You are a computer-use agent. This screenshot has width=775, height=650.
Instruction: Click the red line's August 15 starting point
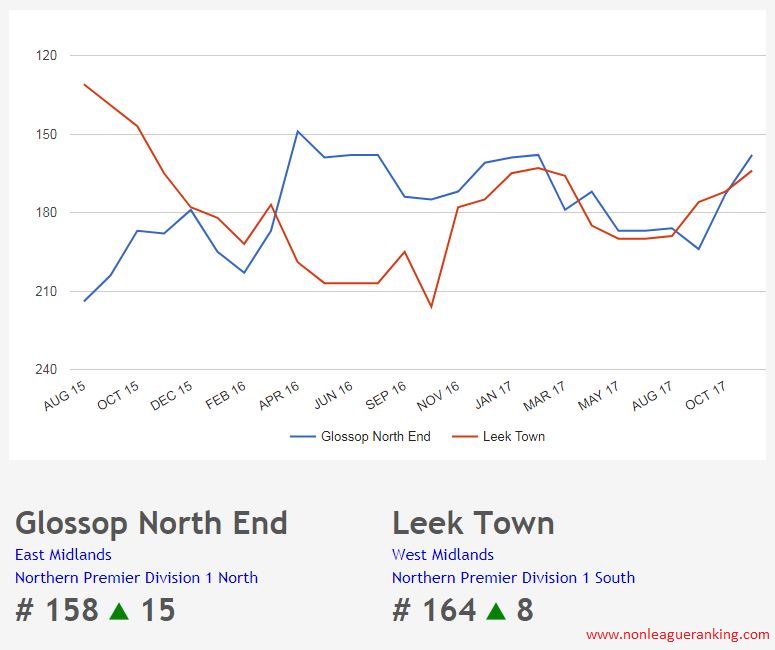[x=85, y=85]
